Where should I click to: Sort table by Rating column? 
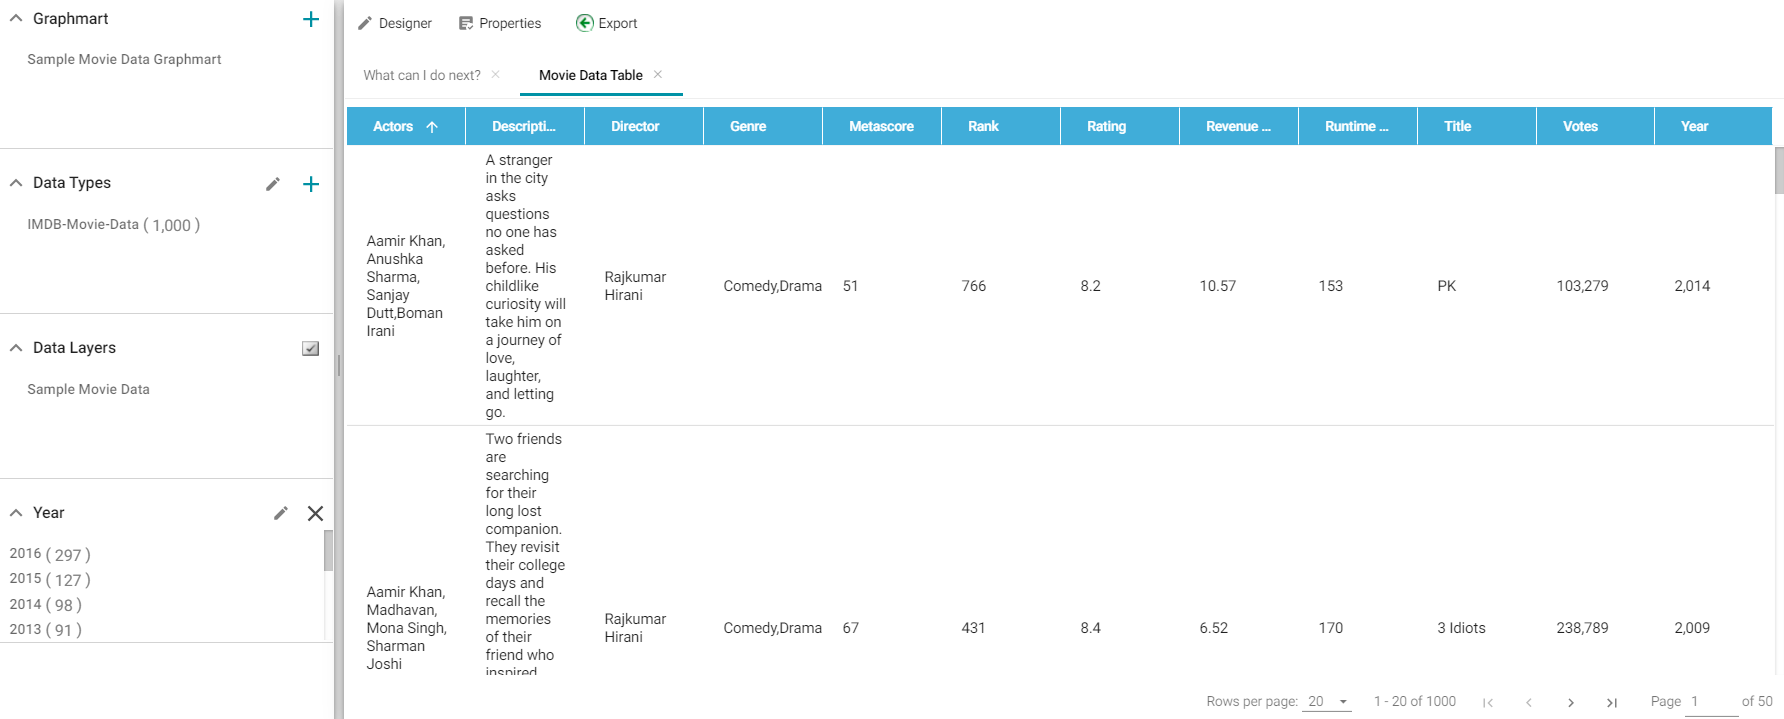coord(1119,126)
